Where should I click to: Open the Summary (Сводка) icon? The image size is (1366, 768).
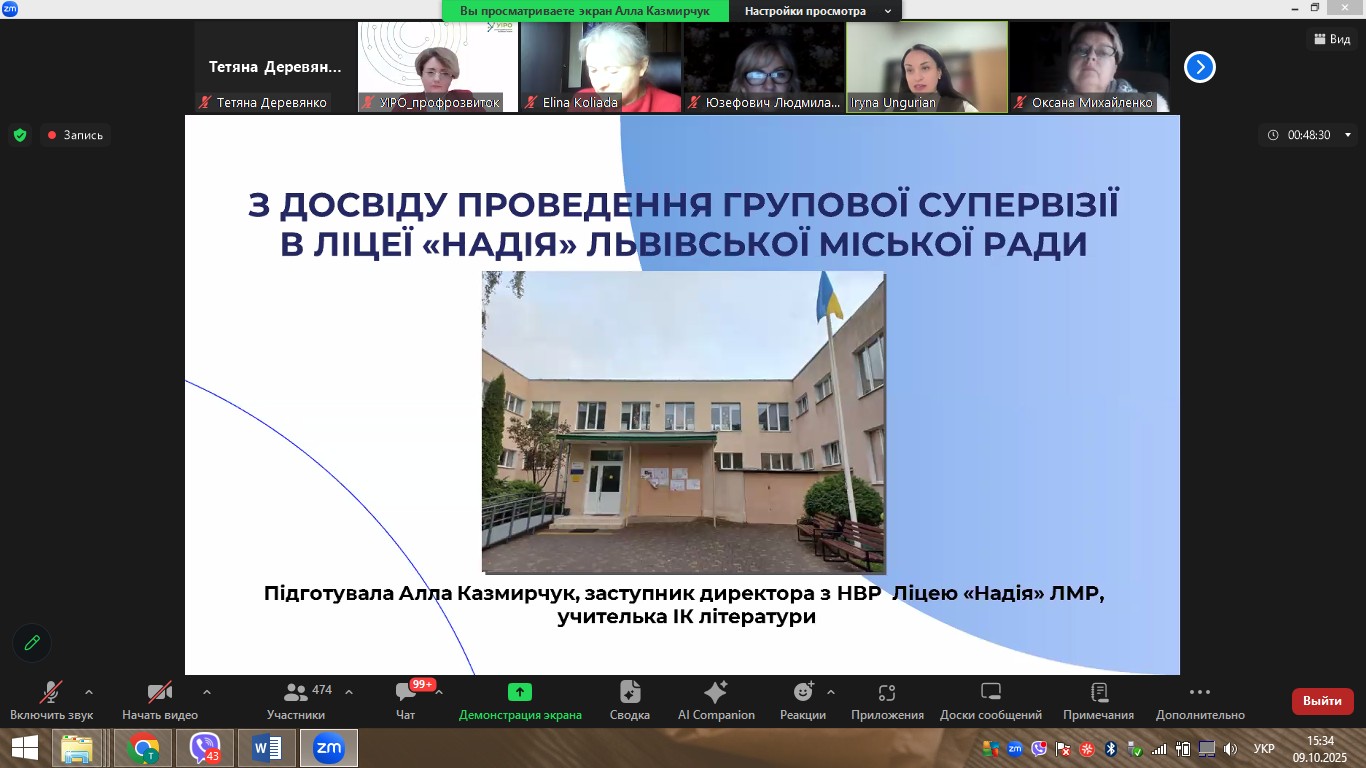pos(629,693)
